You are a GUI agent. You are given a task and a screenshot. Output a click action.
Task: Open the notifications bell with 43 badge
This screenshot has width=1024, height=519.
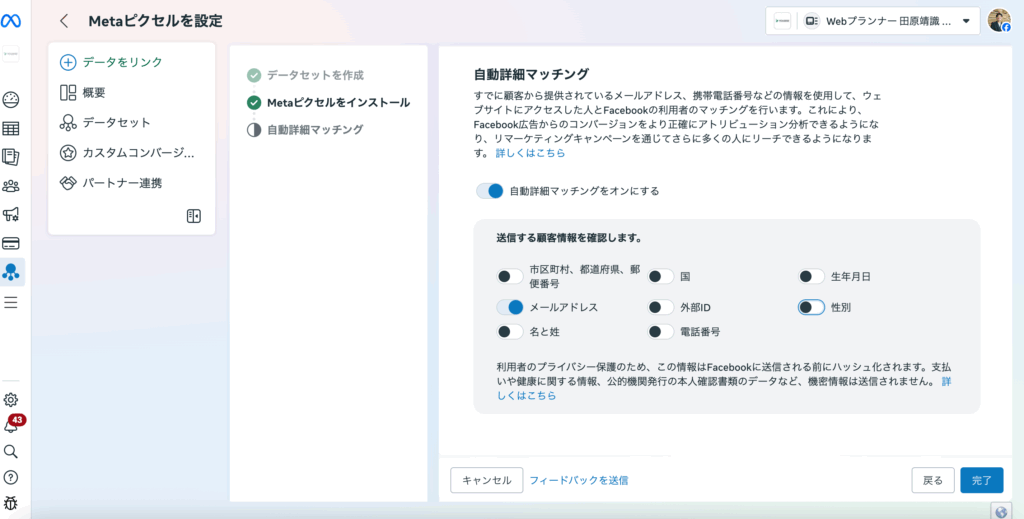click(11, 426)
